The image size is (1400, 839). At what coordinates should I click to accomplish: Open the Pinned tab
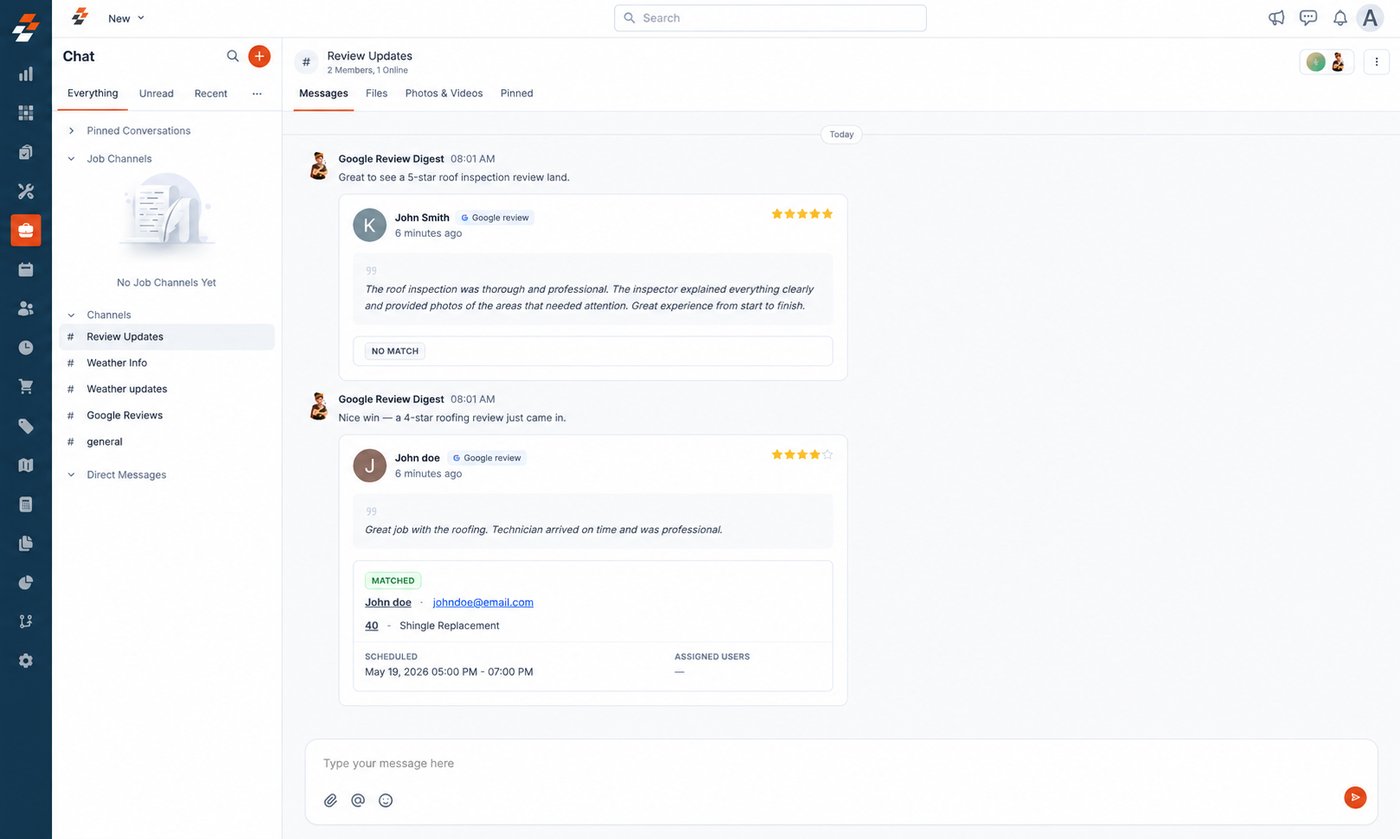pyautogui.click(x=517, y=93)
